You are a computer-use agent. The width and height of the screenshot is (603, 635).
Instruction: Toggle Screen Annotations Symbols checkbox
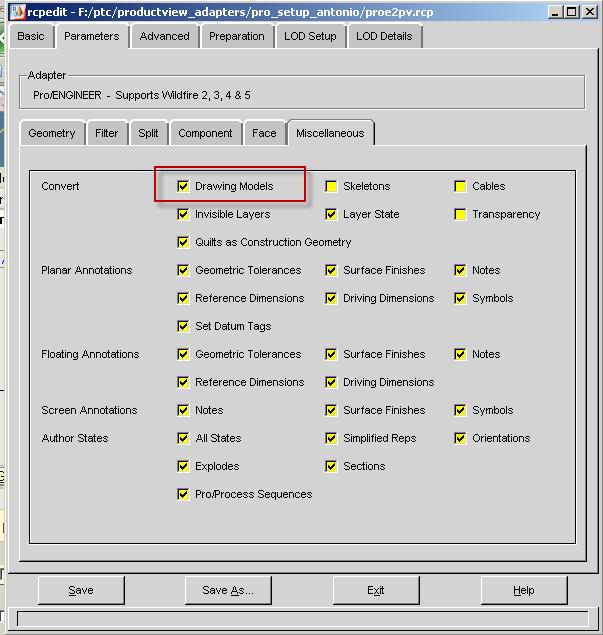pyautogui.click(x=460, y=410)
